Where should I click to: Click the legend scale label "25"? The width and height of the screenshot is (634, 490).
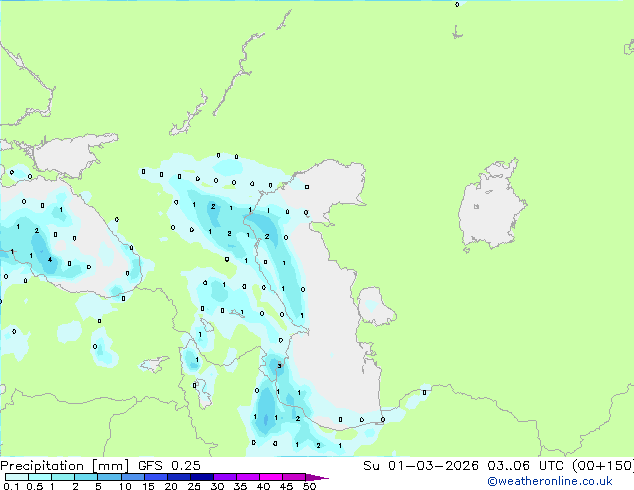pos(194,486)
